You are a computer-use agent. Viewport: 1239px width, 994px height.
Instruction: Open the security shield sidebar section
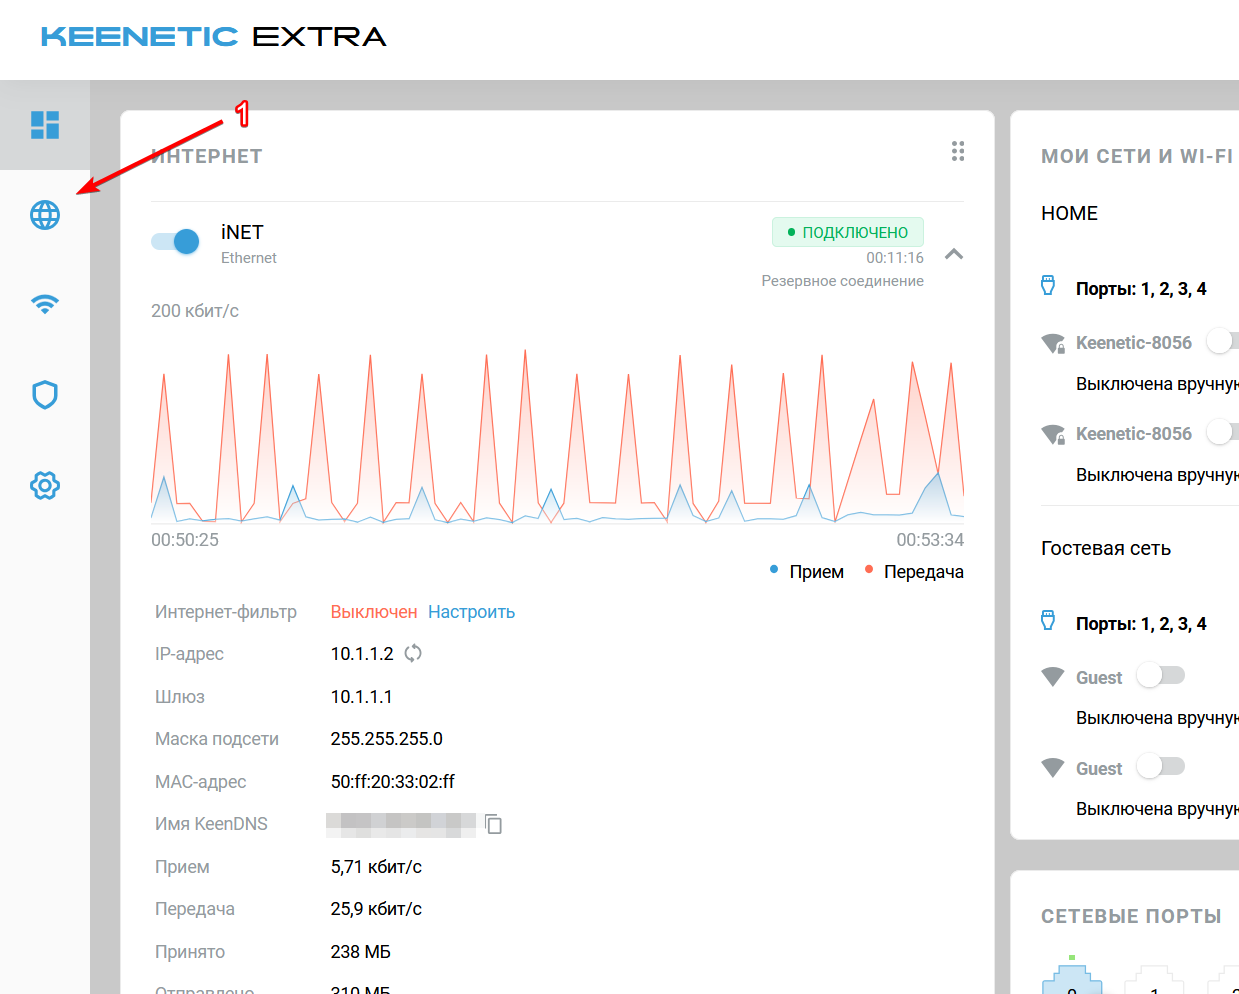(45, 395)
